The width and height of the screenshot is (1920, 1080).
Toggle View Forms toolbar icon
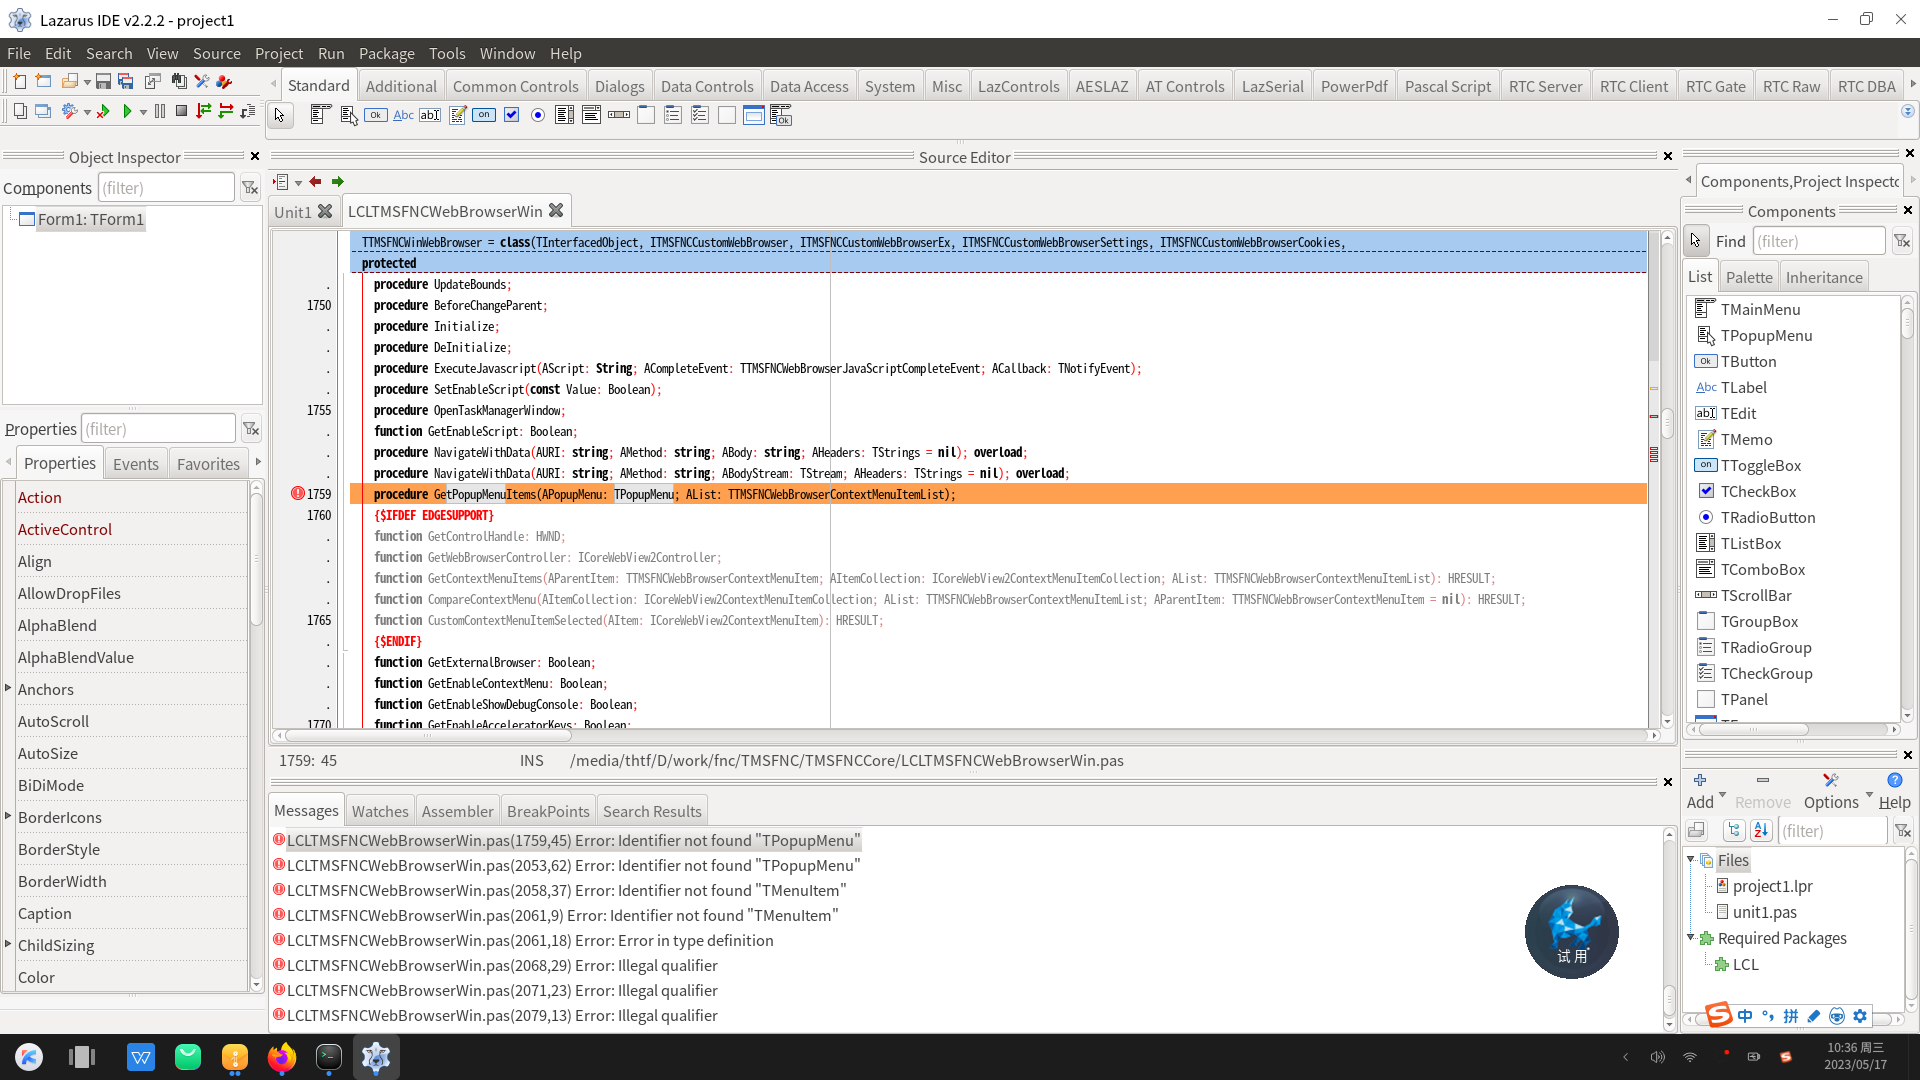(x=43, y=111)
